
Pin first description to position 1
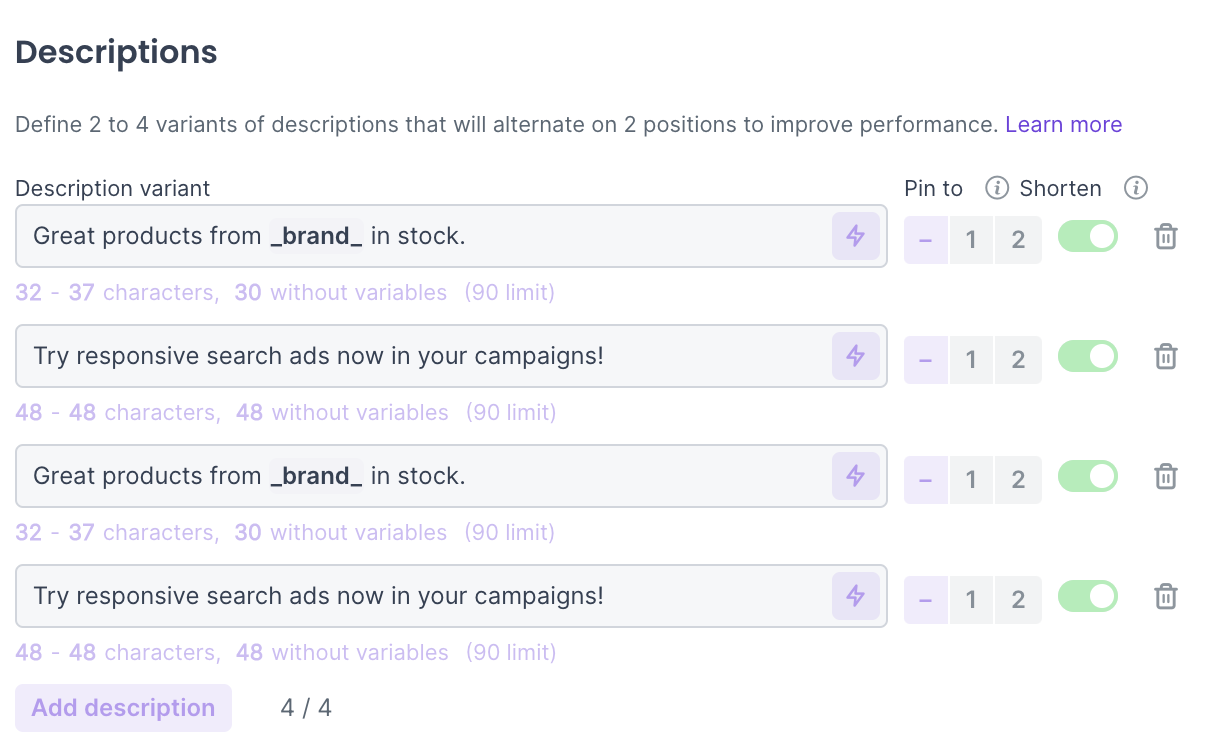pyautogui.click(x=971, y=240)
